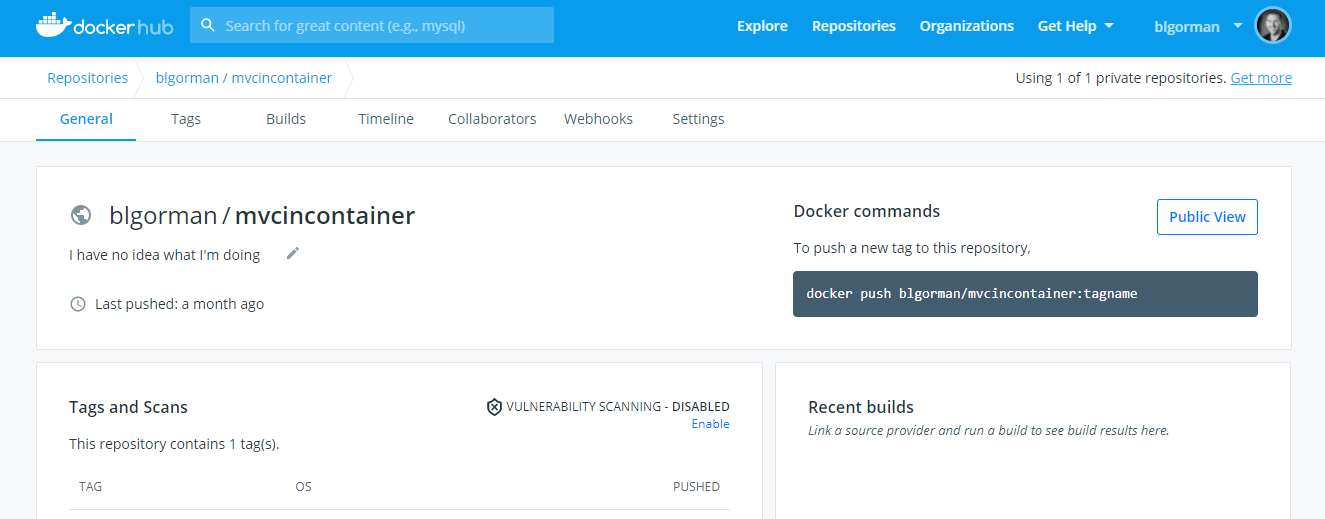Viewport: 1325px width, 519px height.
Task: Focus the Docker Hub search field
Action: [x=372, y=25]
